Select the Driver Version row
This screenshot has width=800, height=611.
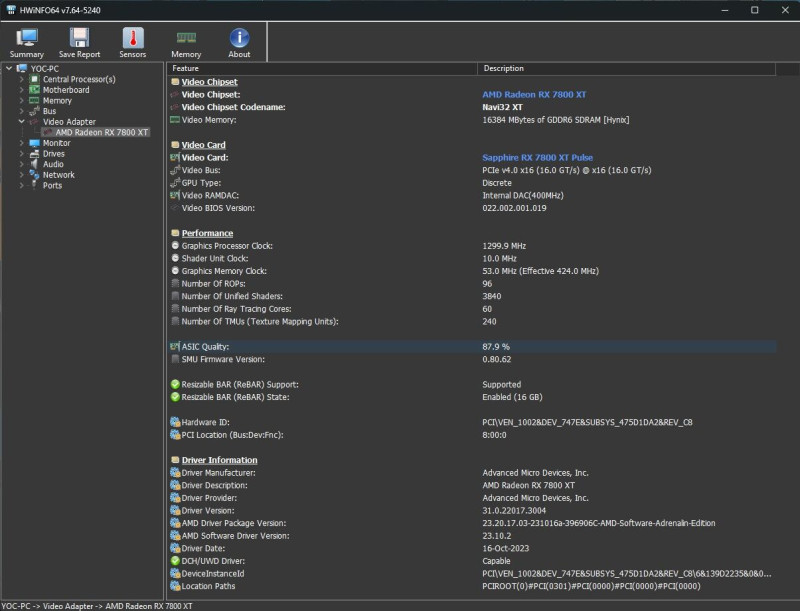click(472, 511)
